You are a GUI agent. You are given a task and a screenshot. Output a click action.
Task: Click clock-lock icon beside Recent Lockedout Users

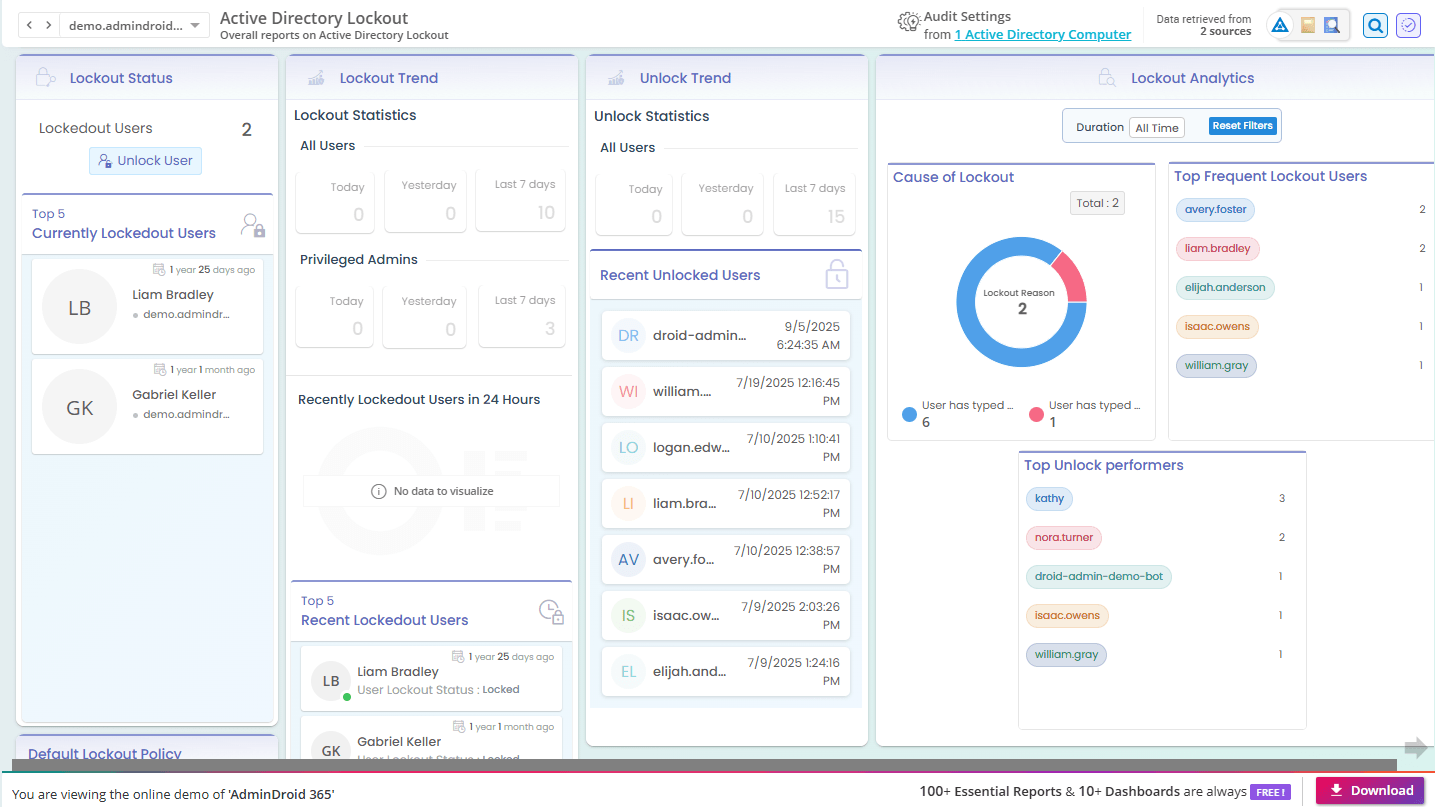coord(551,612)
